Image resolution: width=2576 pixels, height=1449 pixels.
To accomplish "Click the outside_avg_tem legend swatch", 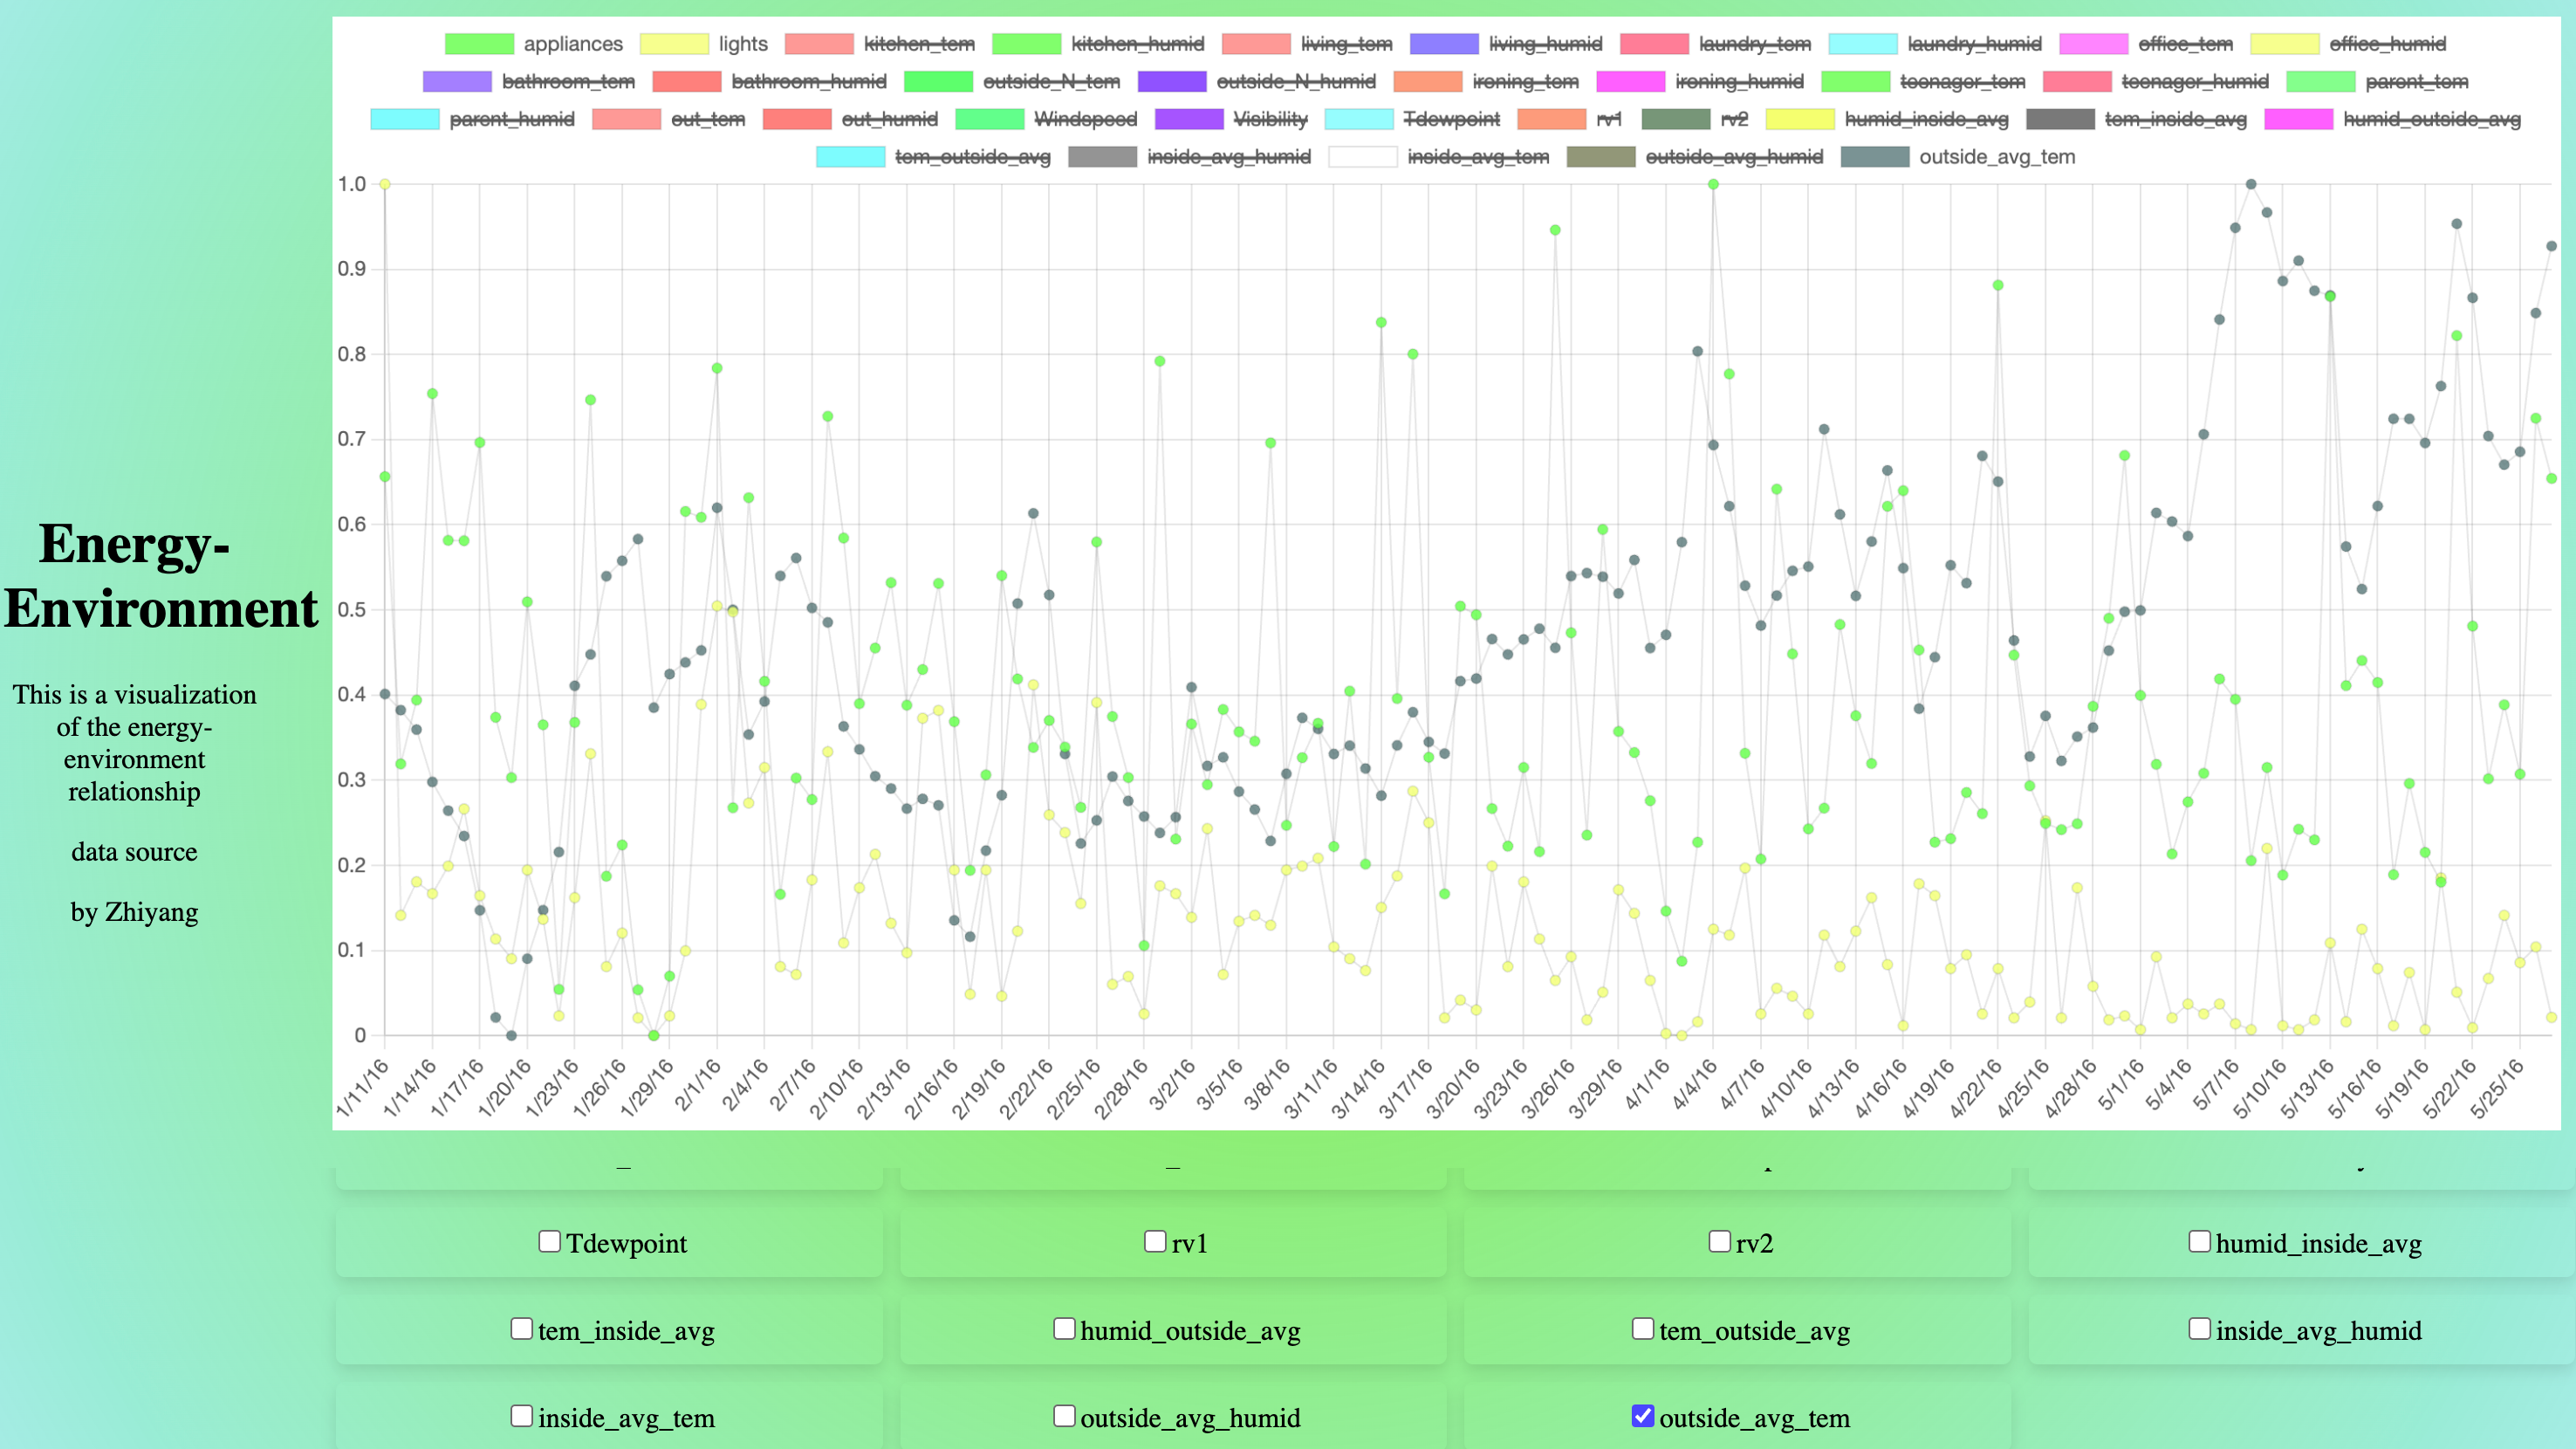I will (x=1874, y=157).
